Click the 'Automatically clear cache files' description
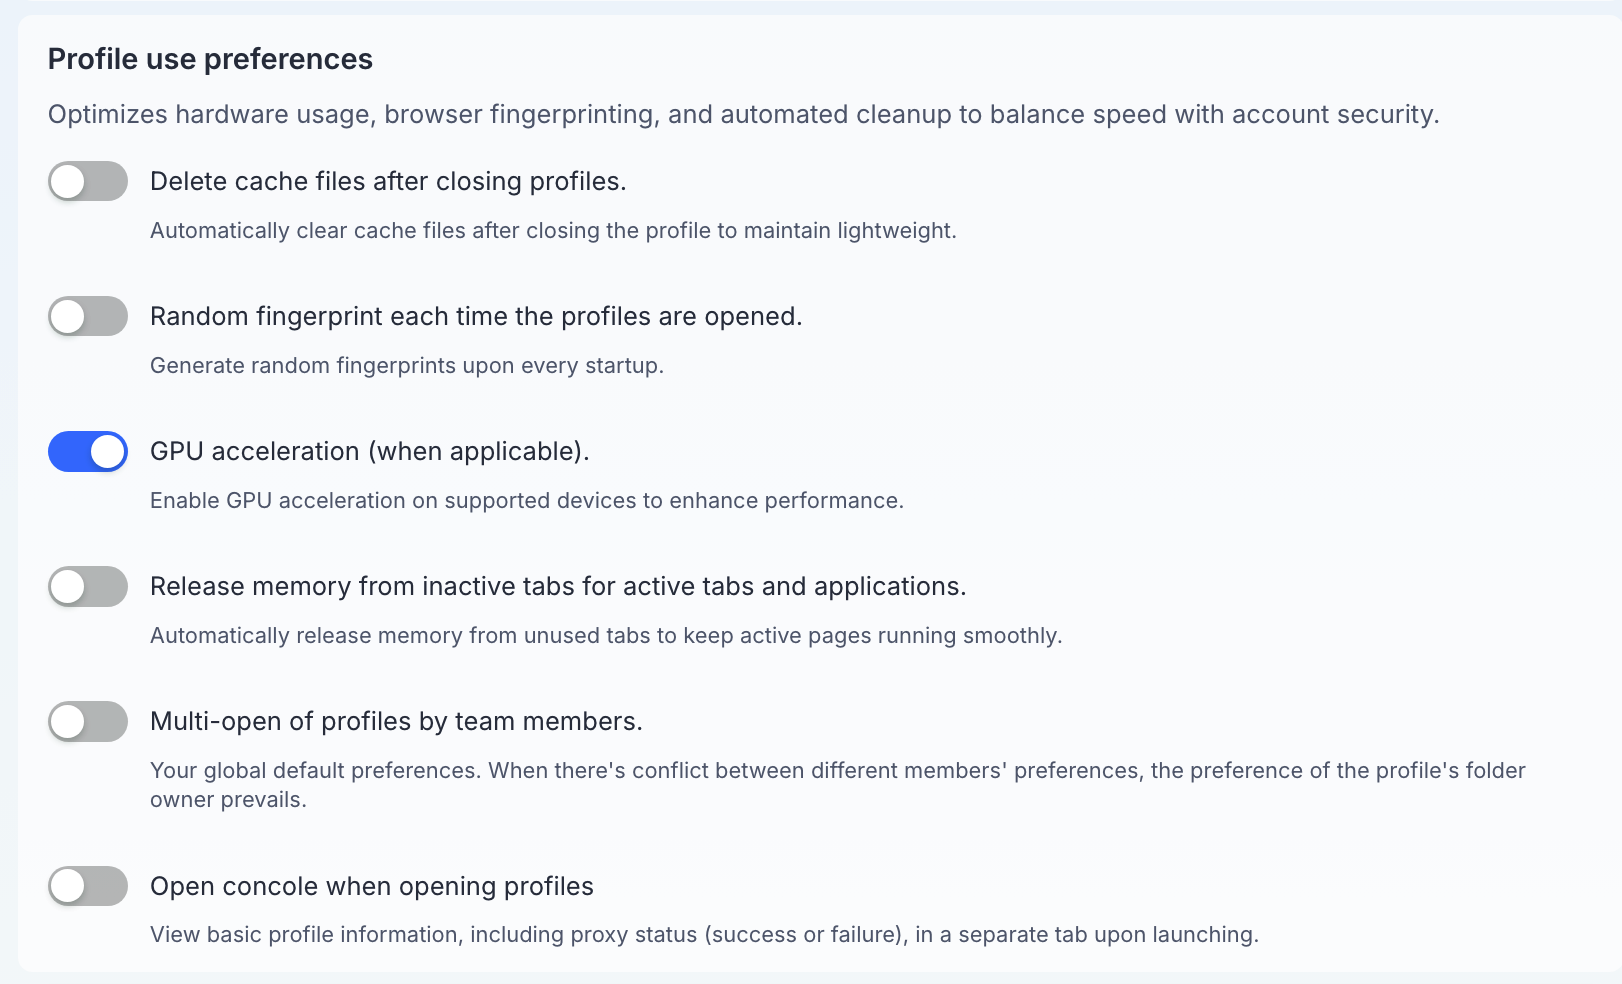Viewport: 1622px width, 984px height. coord(553,231)
